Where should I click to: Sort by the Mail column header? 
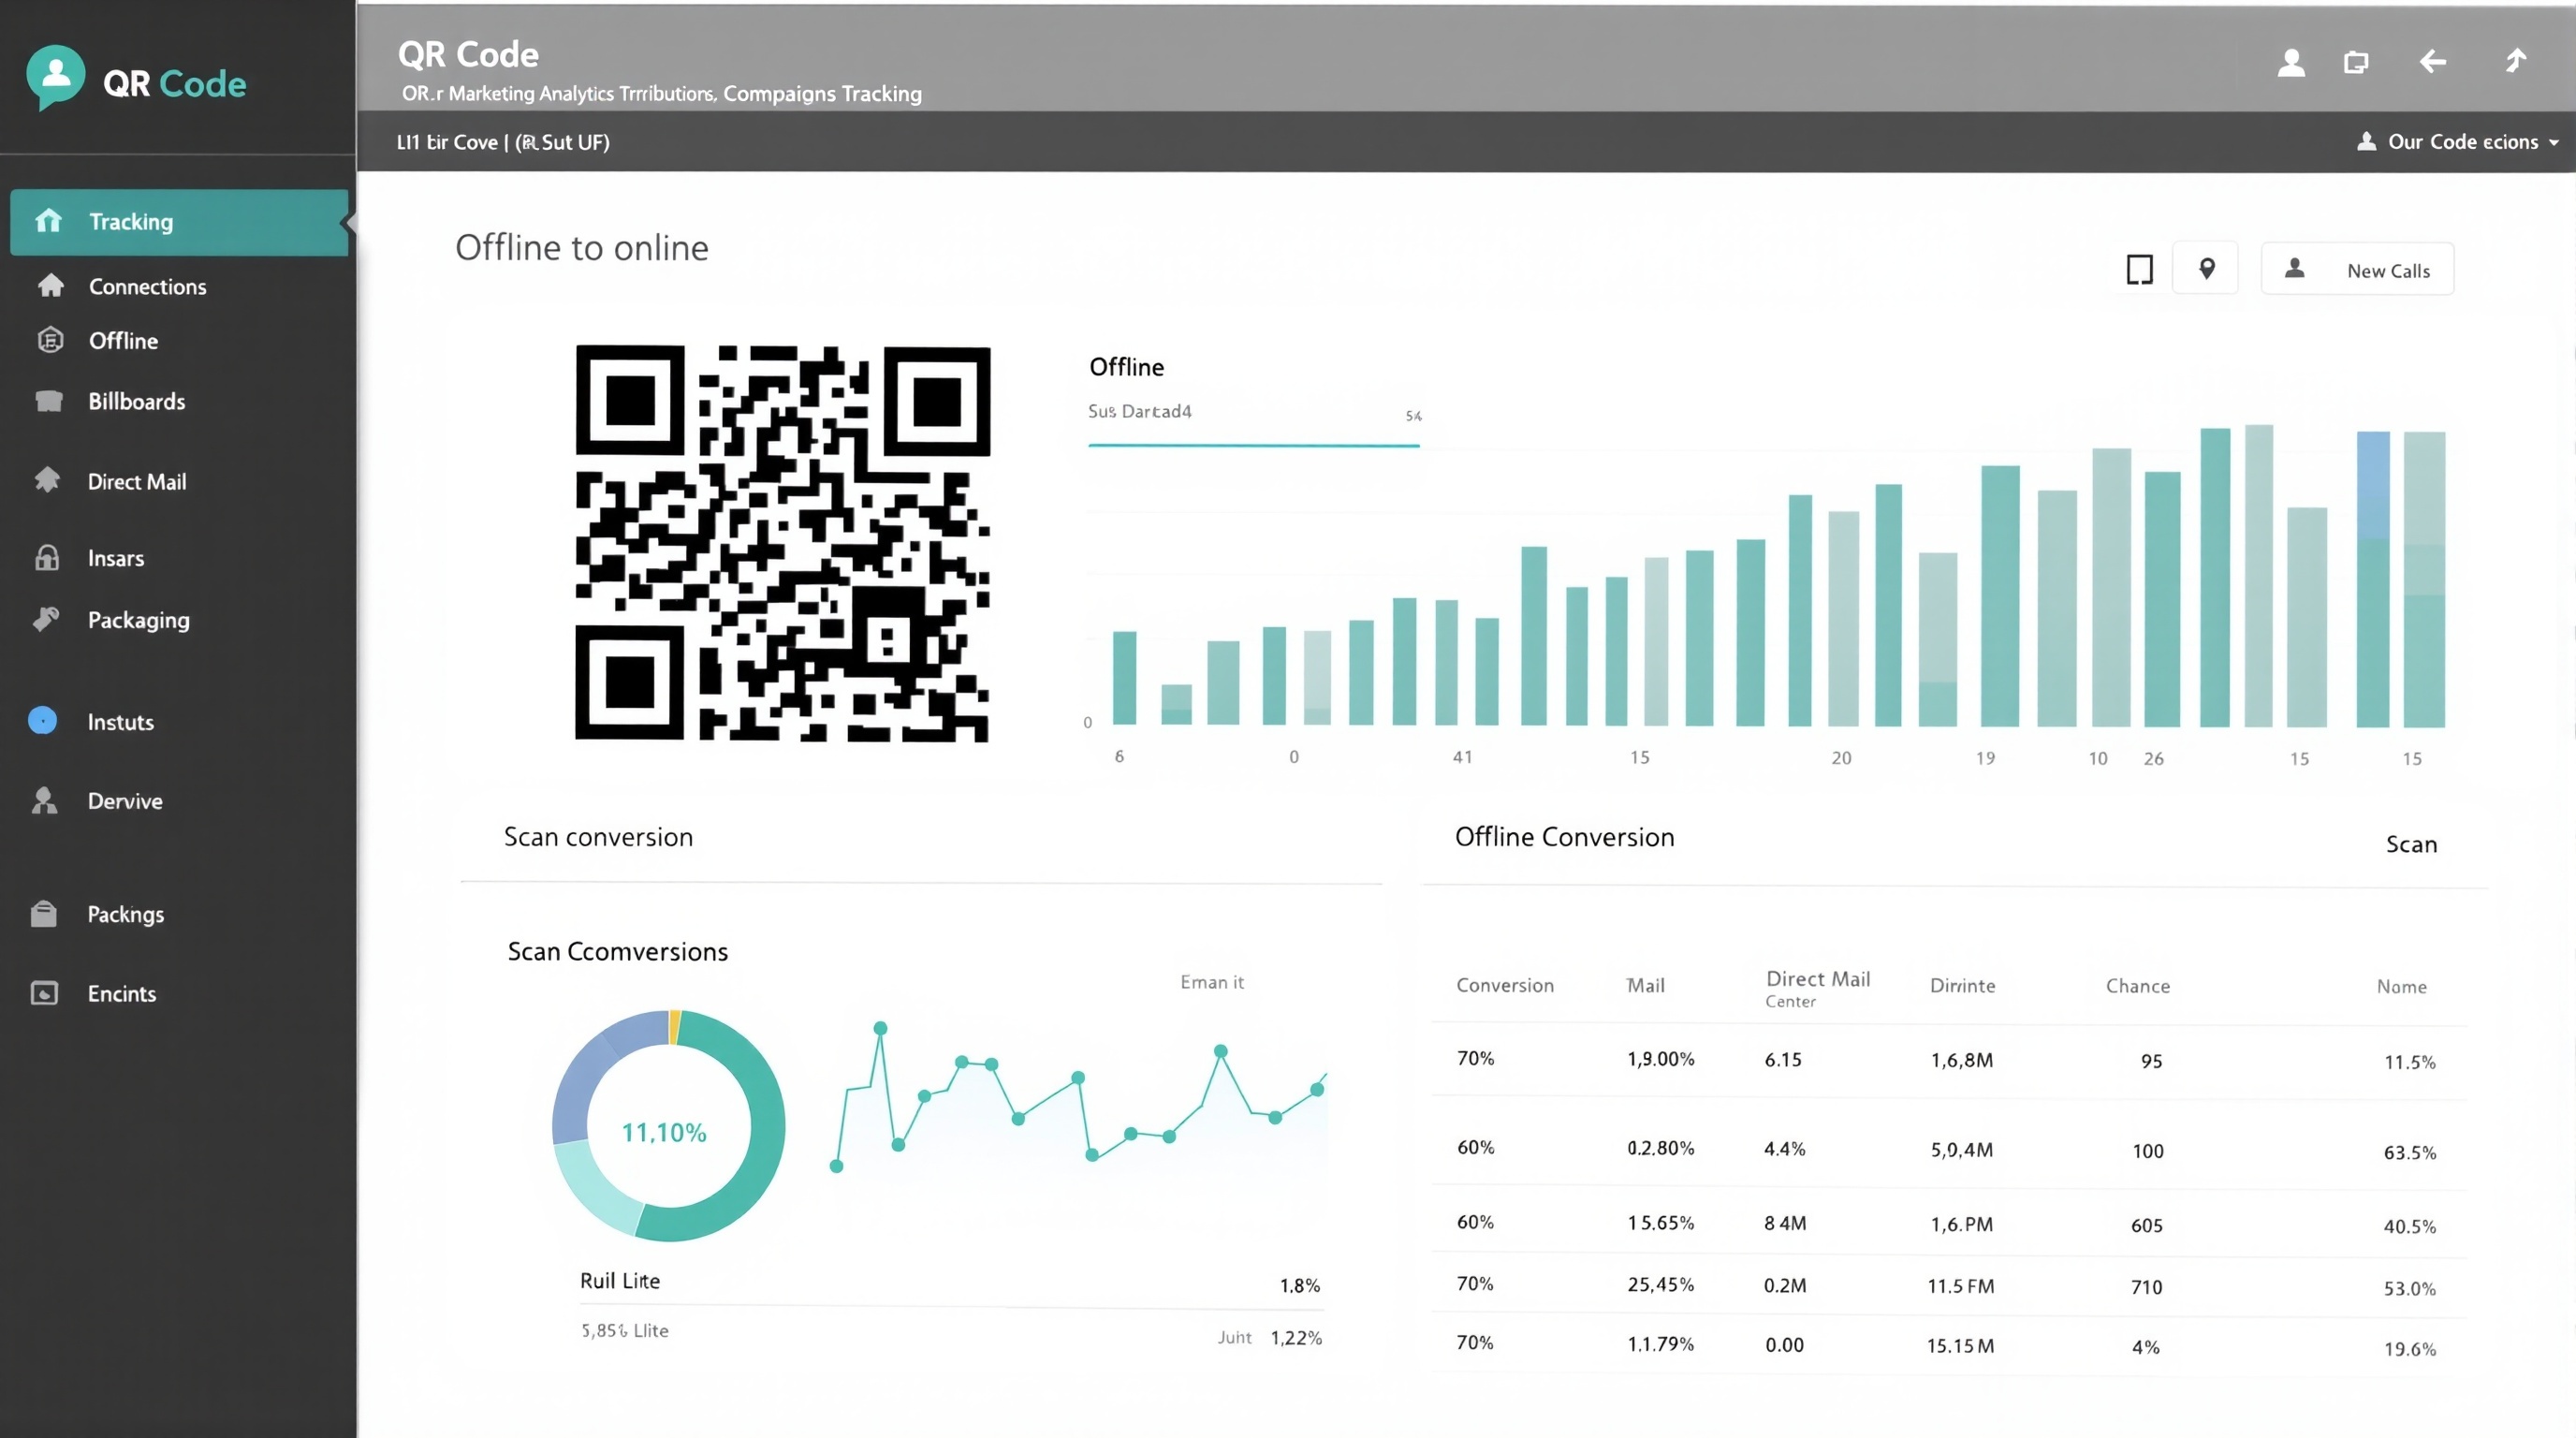coord(1645,985)
